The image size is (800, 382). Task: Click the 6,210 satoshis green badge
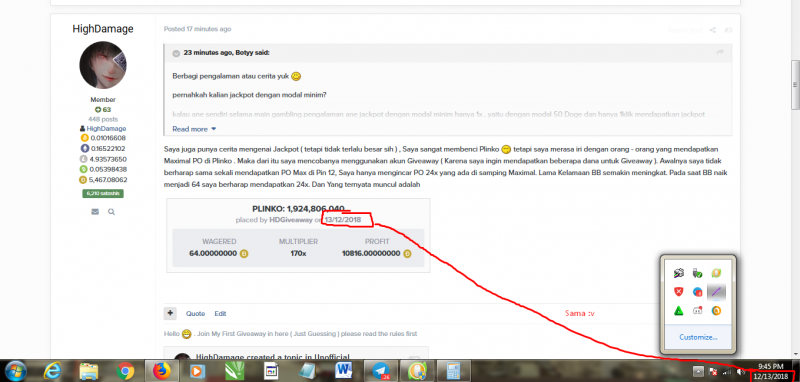click(x=103, y=194)
